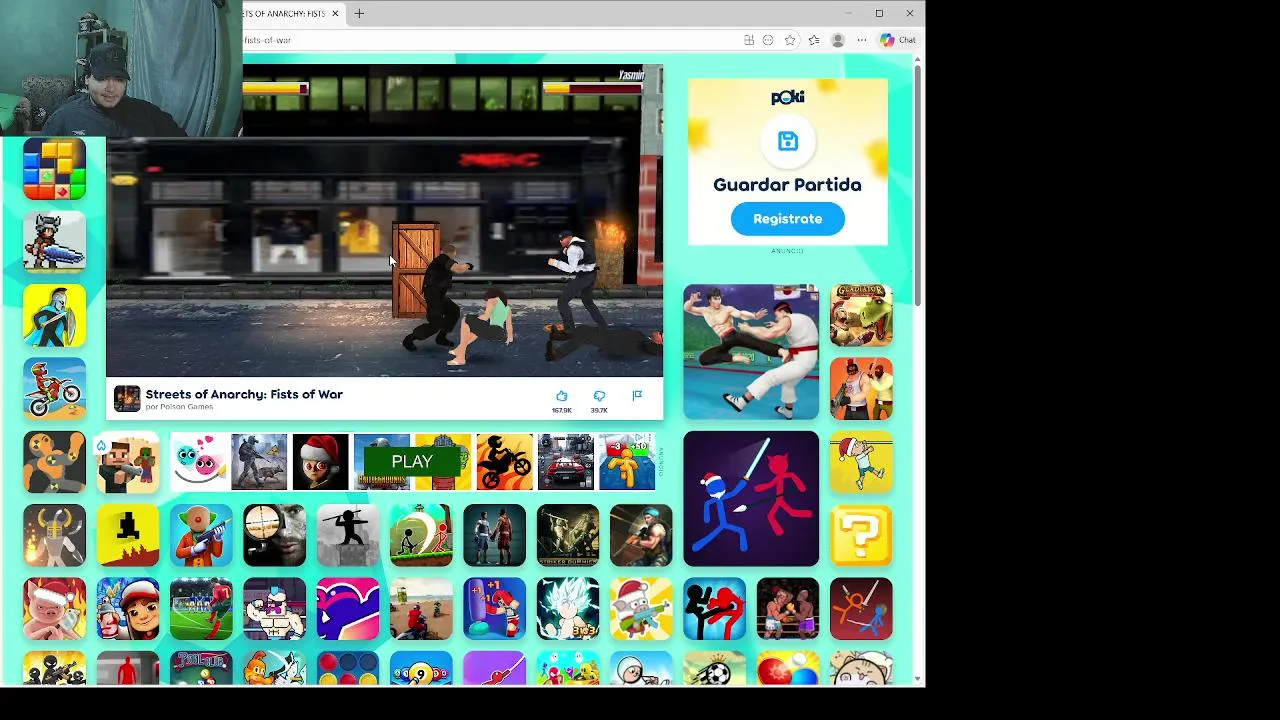This screenshot has width=1280, height=720.
Task: Open the yellow question mark block game
Action: [x=861, y=535]
